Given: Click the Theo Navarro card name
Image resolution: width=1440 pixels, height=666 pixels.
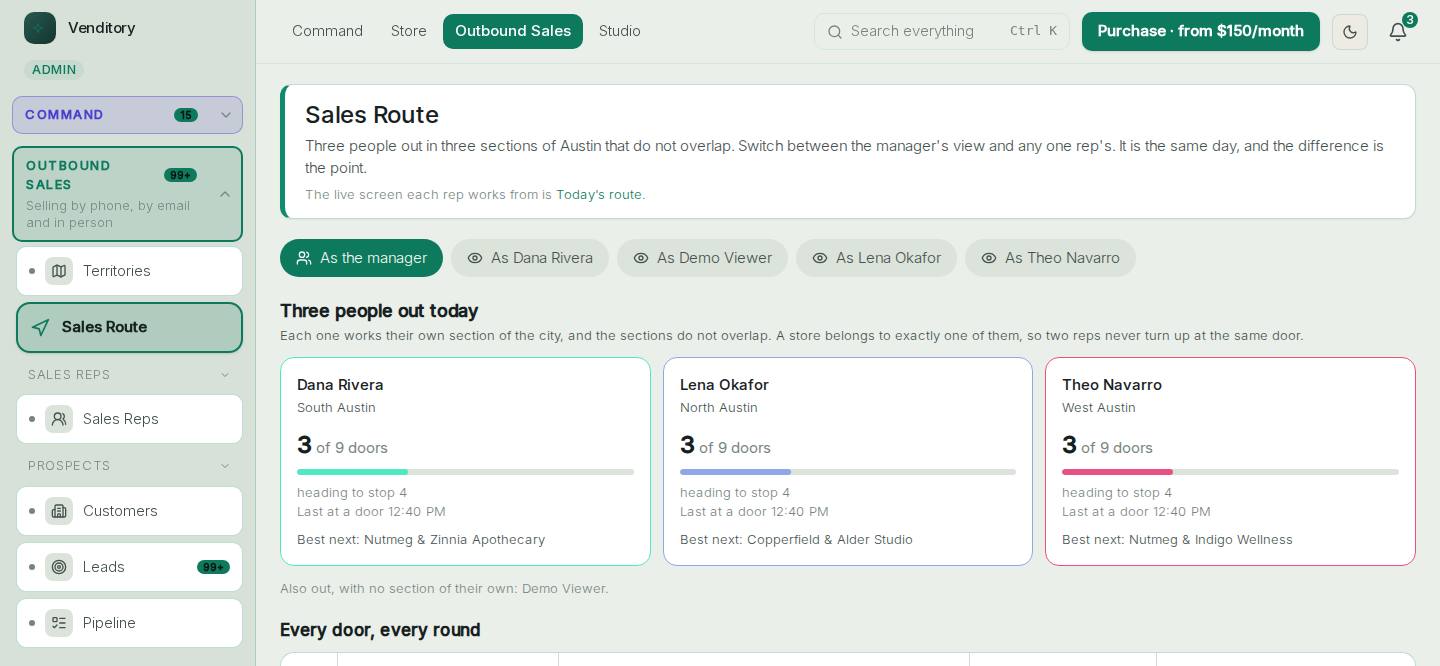Looking at the screenshot, I should pyautogui.click(x=1112, y=385).
